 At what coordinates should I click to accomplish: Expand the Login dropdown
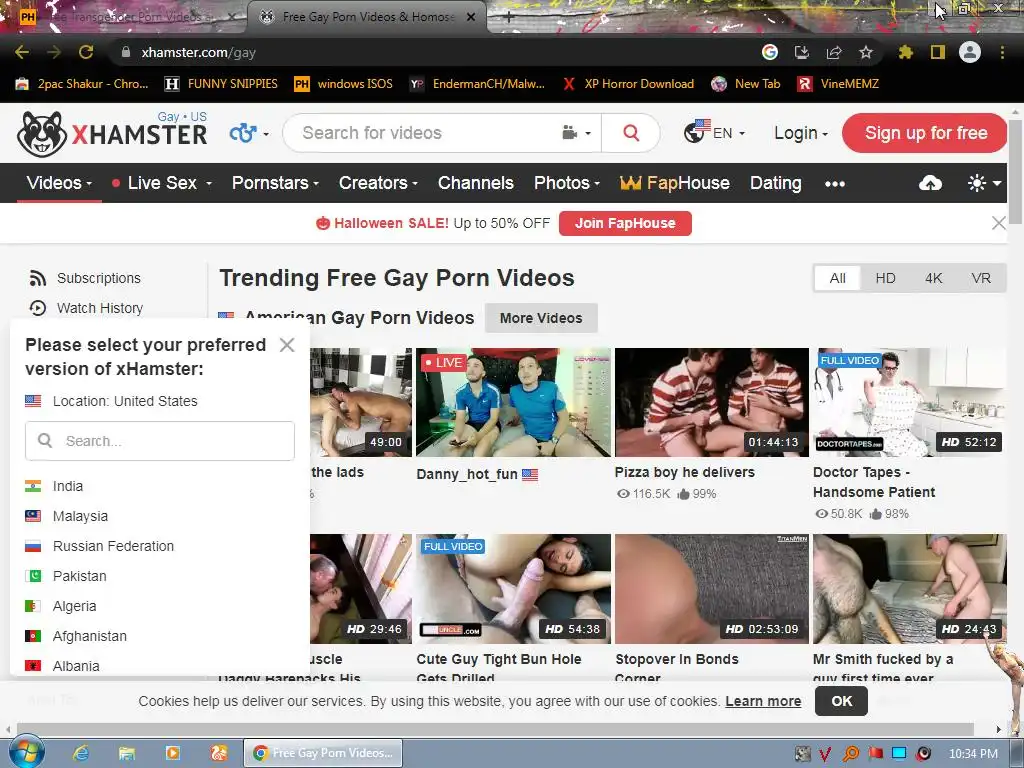coord(801,133)
